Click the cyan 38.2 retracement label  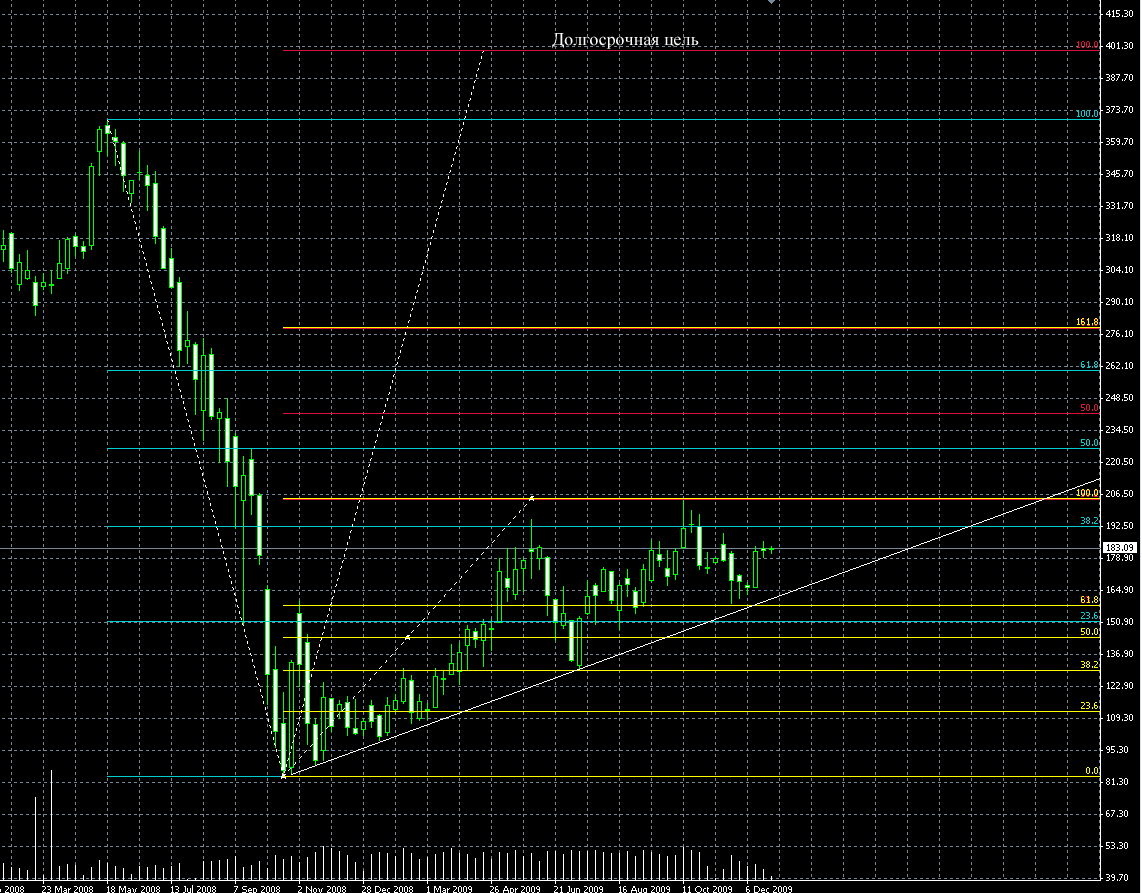[1089, 522]
